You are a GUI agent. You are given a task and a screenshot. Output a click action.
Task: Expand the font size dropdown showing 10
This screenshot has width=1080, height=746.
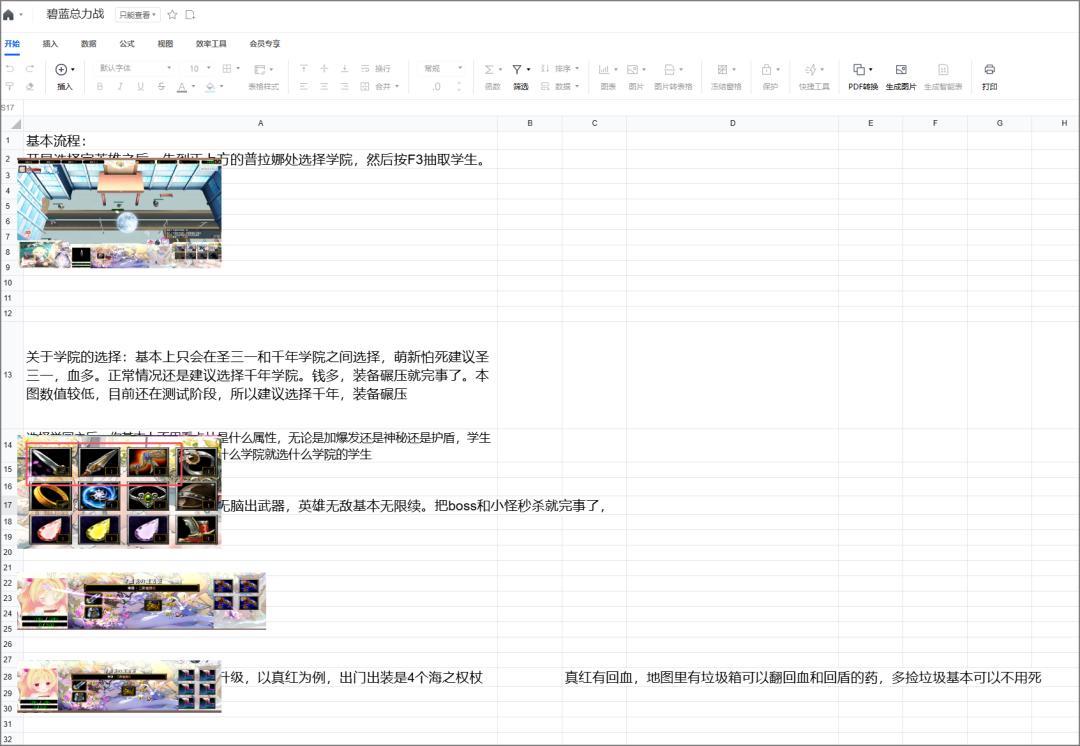point(200,68)
